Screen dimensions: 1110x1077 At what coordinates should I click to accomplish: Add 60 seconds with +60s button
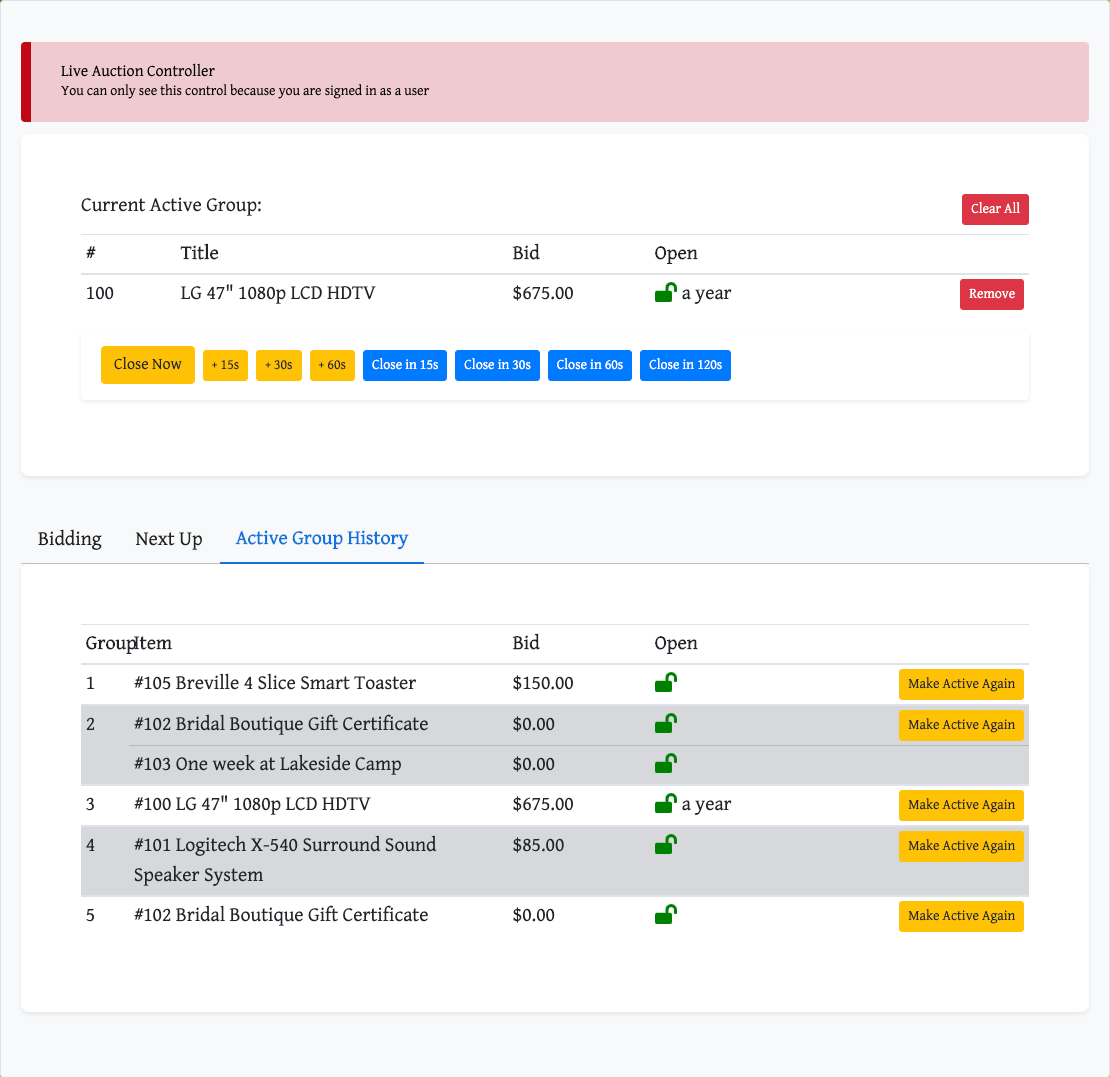click(x=332, y=365)
